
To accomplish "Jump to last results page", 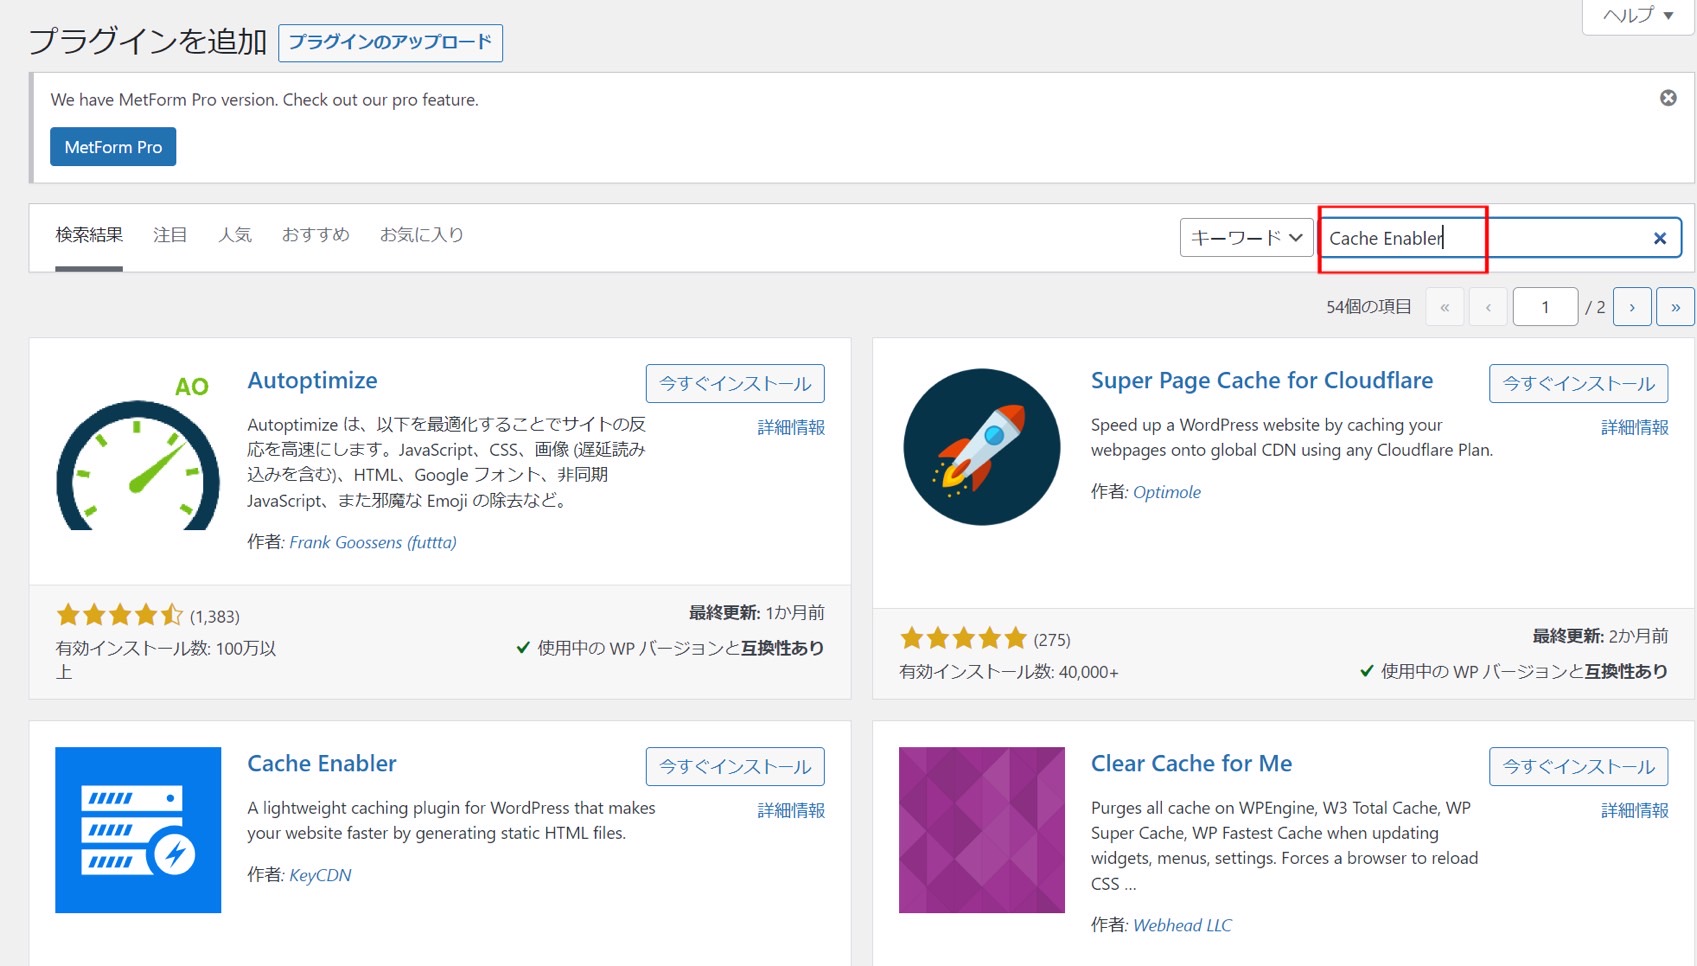I will tap(1675, 307).
